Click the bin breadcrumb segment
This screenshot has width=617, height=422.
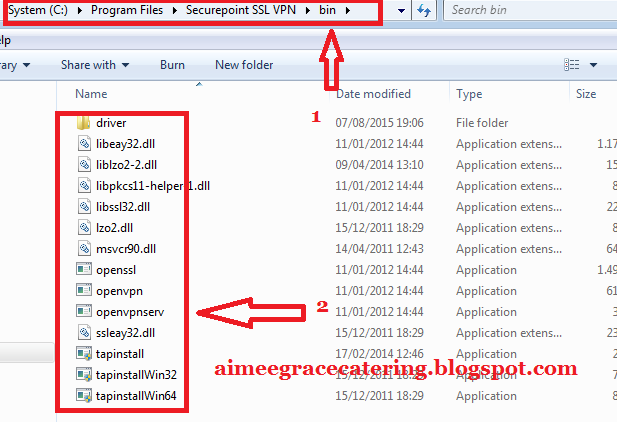[327, 10]
